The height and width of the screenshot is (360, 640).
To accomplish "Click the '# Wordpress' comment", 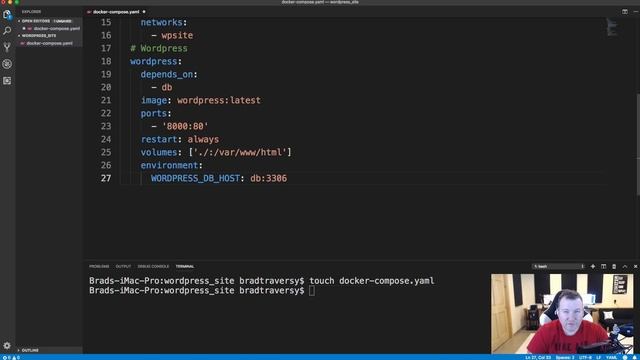I will [159, 48].
